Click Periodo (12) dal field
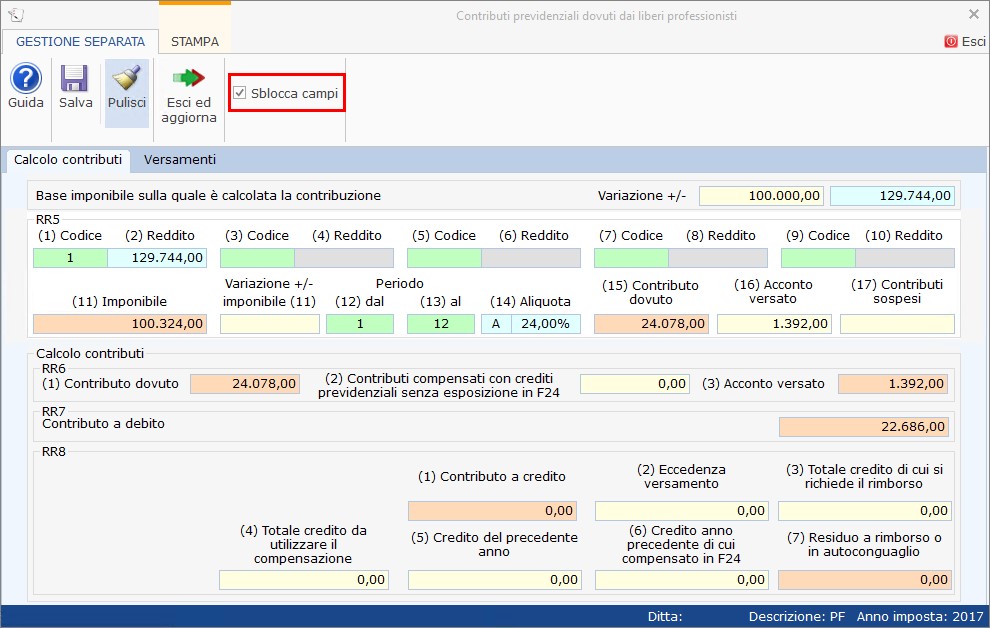 pyautogui.click(x=360, y=324)
